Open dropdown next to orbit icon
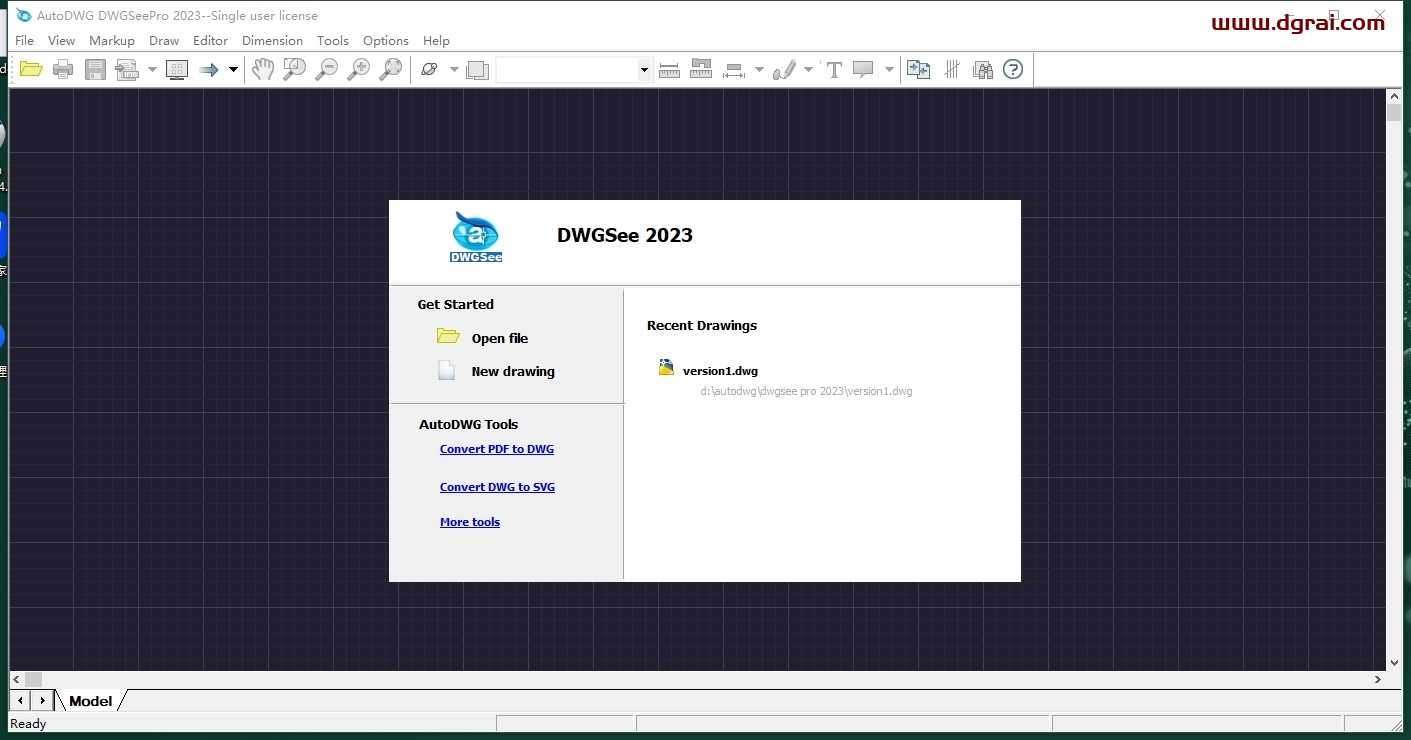The image size is (1411, 740). [454, 69]
